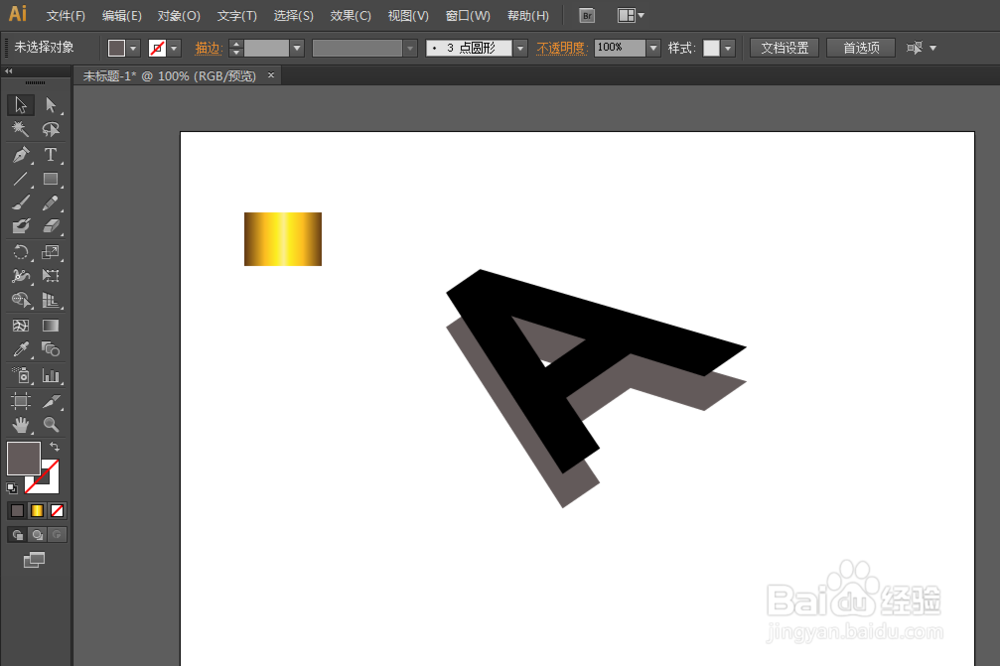The image size is (1000, 666).
Task: Select the Pencil tool
Action: click(x=50, y=203)
